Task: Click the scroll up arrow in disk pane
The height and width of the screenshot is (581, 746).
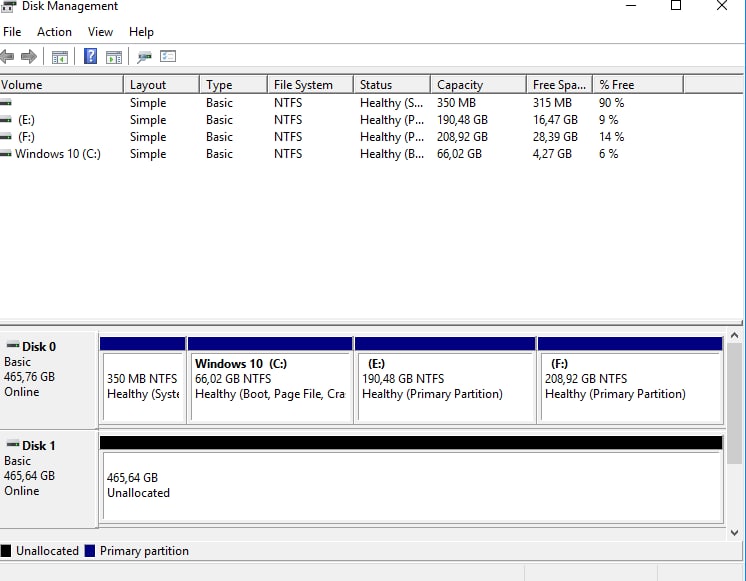Action: (x=735, y=335)
